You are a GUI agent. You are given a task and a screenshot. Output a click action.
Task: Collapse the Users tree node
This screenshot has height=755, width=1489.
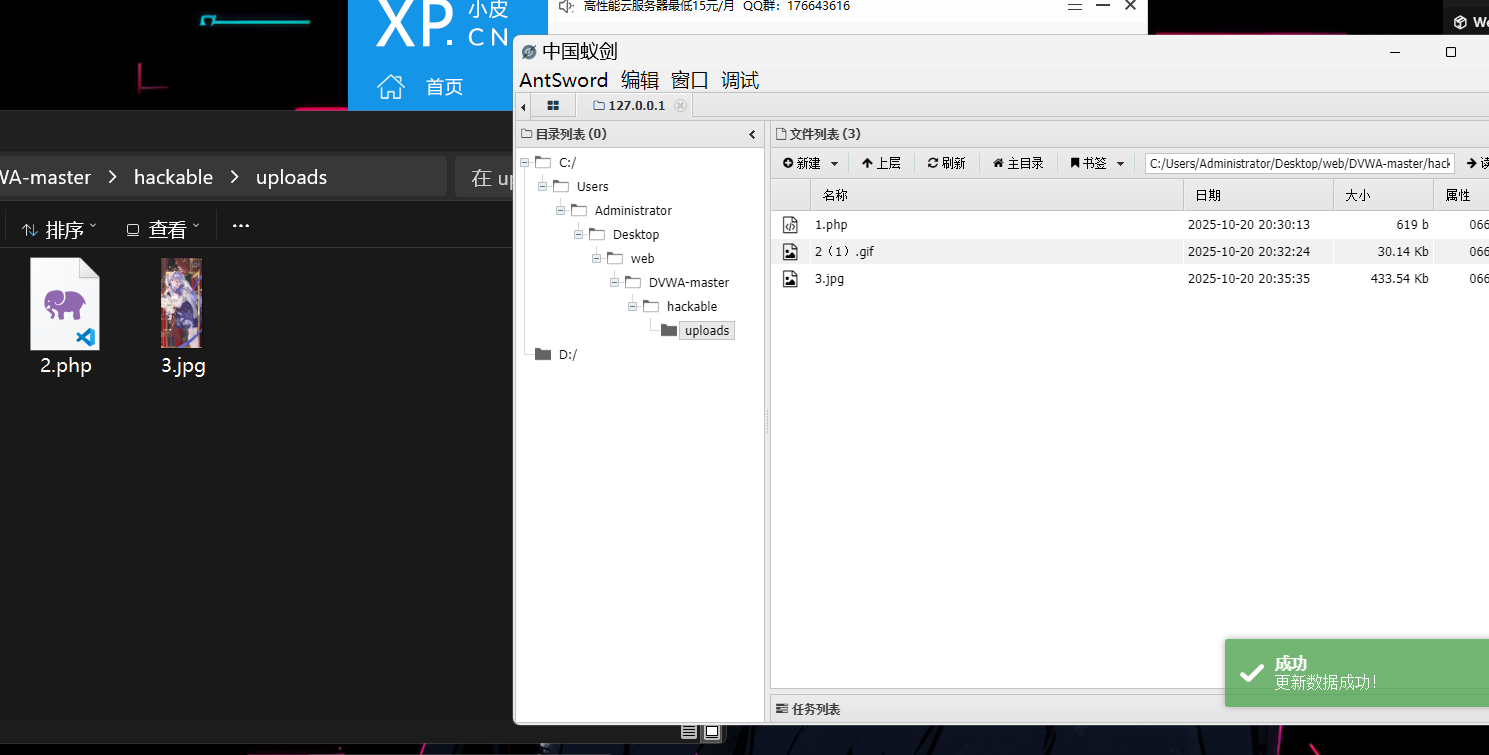click(543, 186)
